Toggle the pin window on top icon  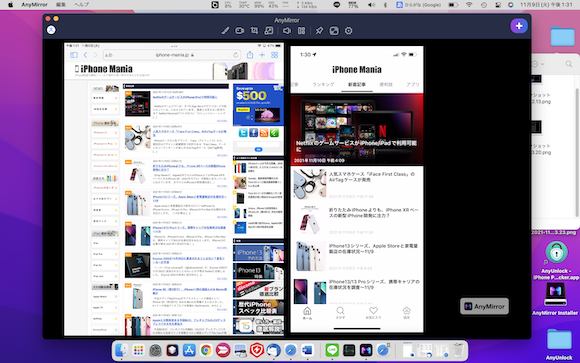coord(319,31)
